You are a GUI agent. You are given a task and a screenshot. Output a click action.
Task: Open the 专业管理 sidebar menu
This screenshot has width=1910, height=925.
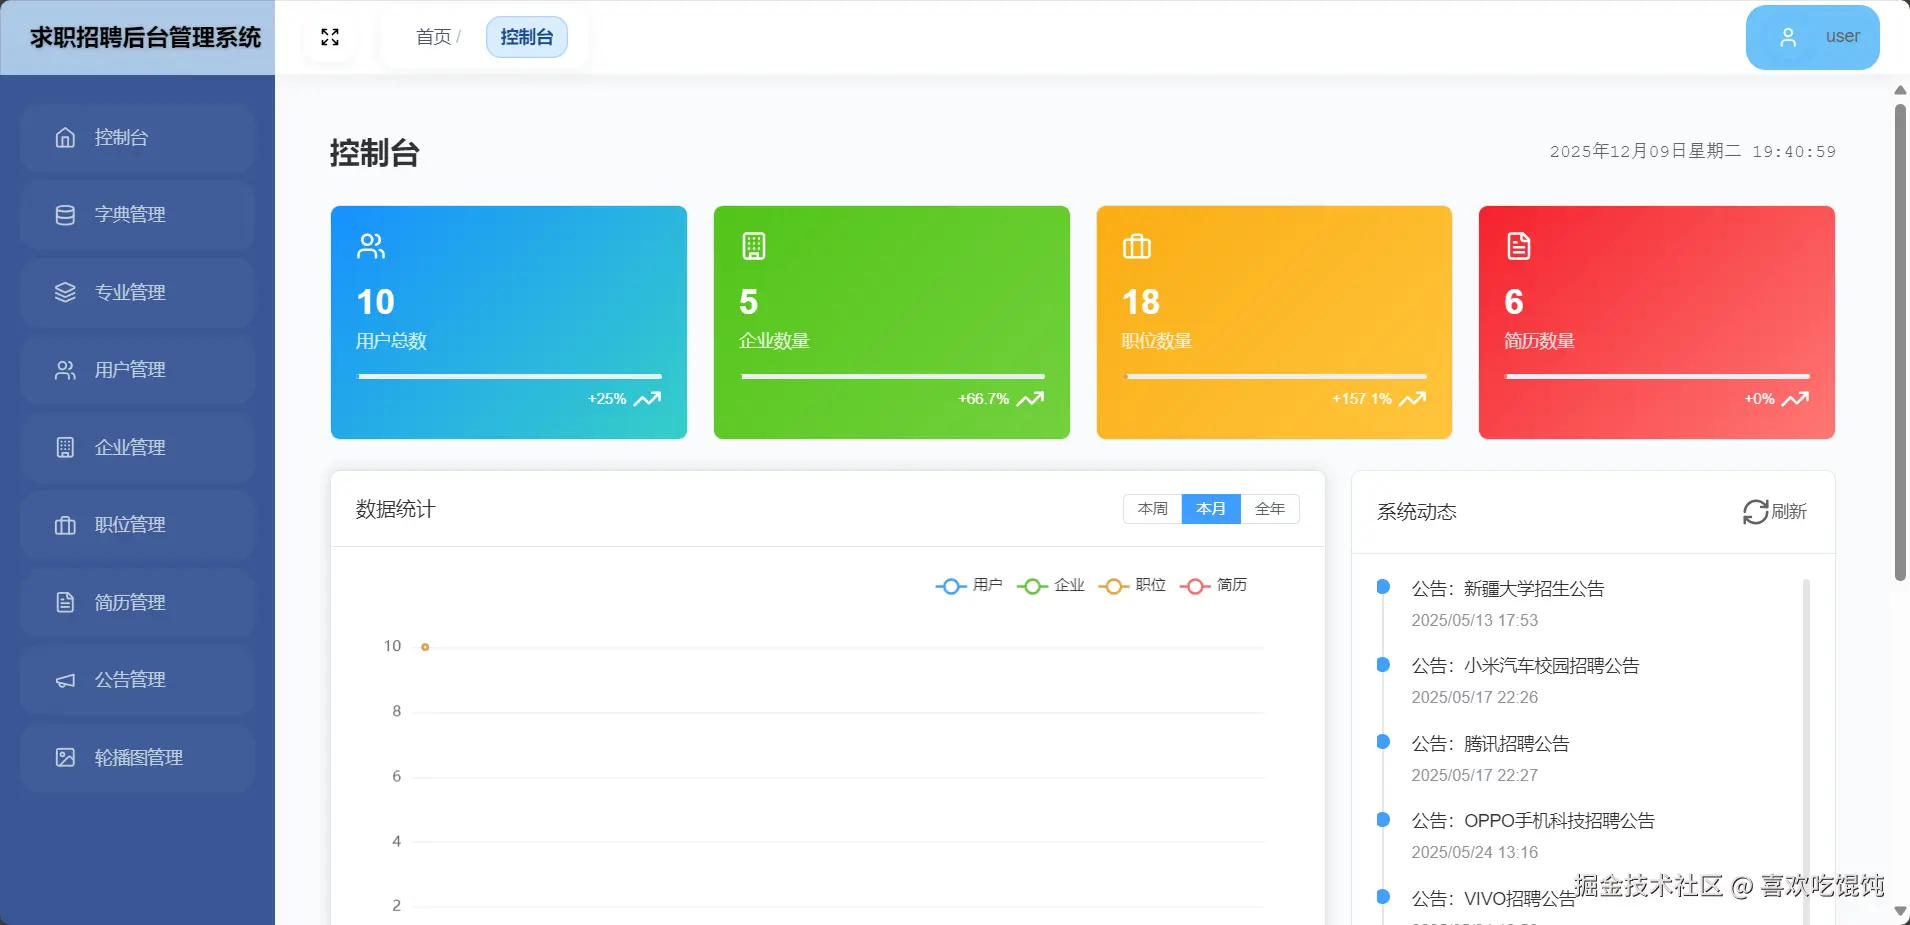tap(137, 293)
